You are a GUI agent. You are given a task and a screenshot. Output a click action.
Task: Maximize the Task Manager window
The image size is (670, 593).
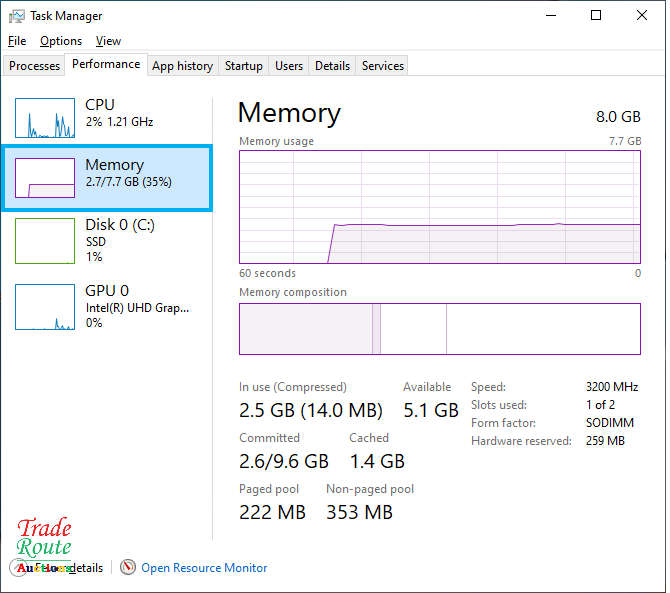pyautogui.click(x=596, y=16)
